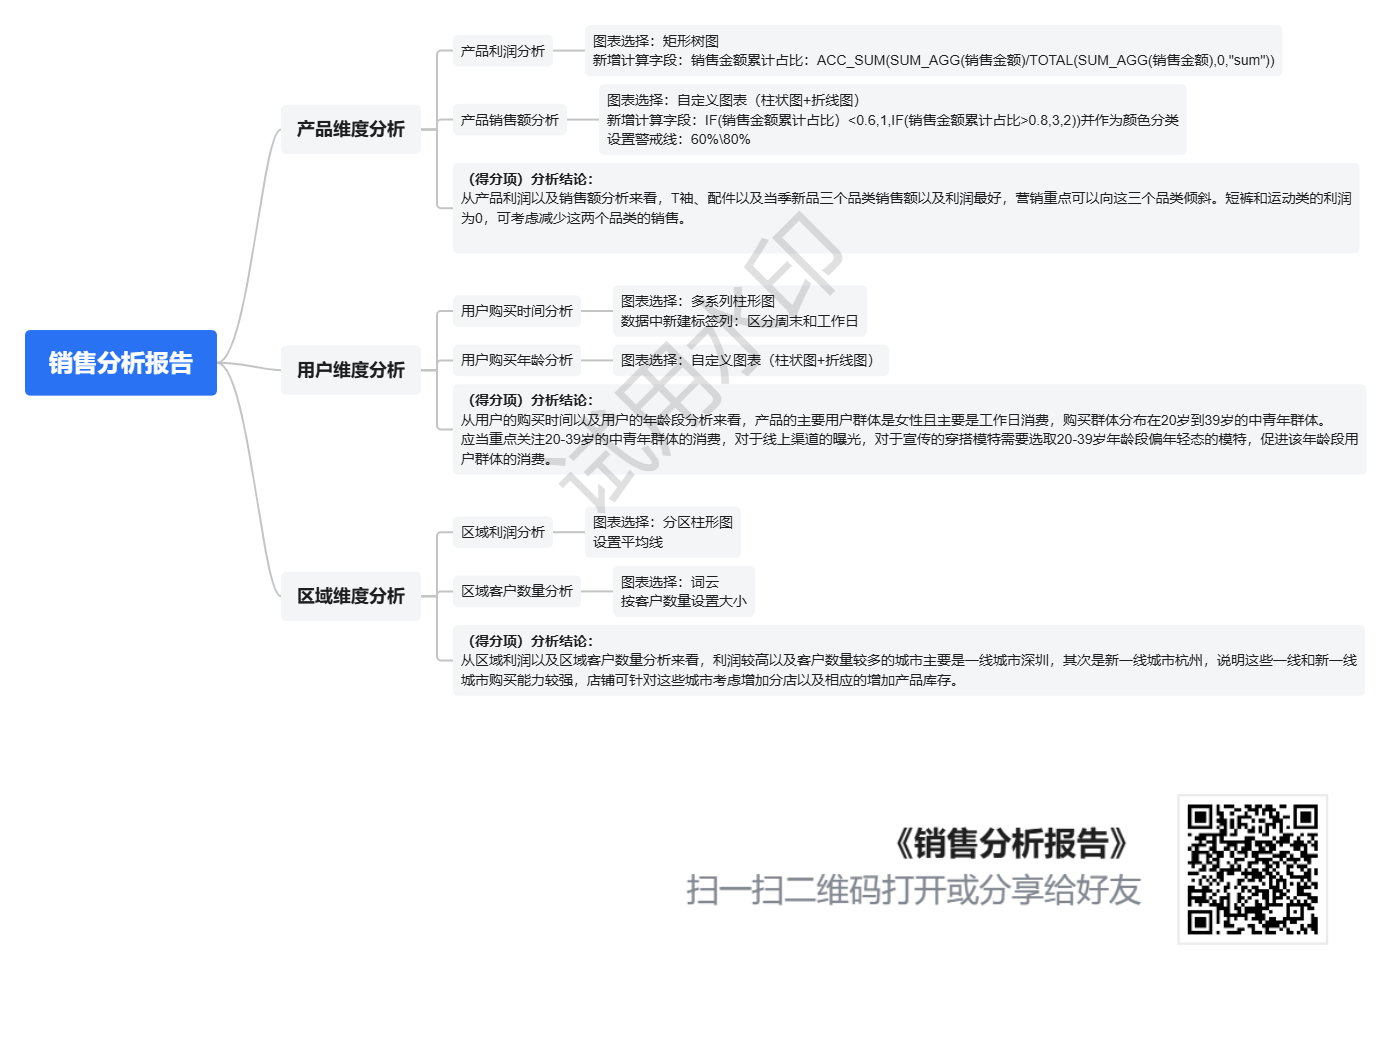Select the 词云 chart selection note

(x=683, y=591)
